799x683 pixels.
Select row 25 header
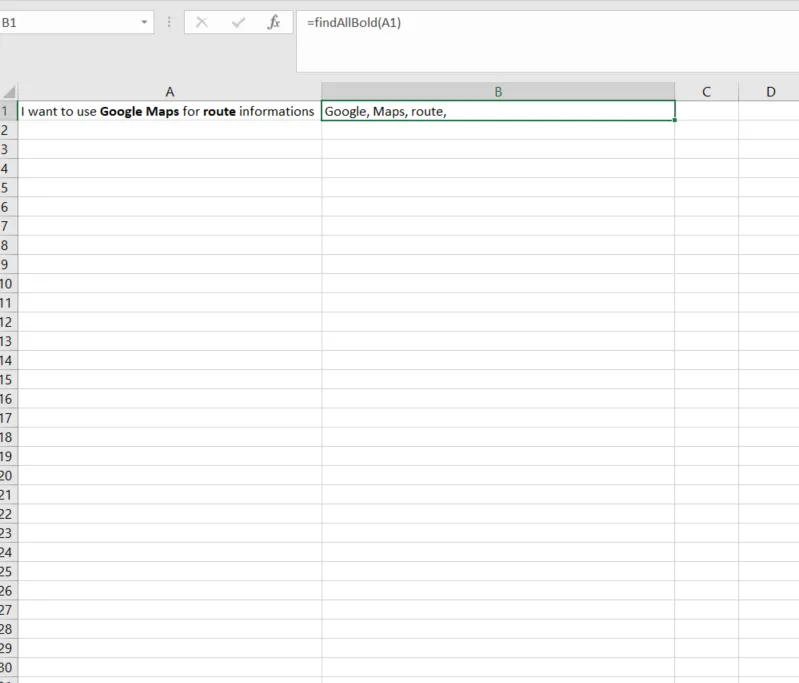(x=8, y=571)
